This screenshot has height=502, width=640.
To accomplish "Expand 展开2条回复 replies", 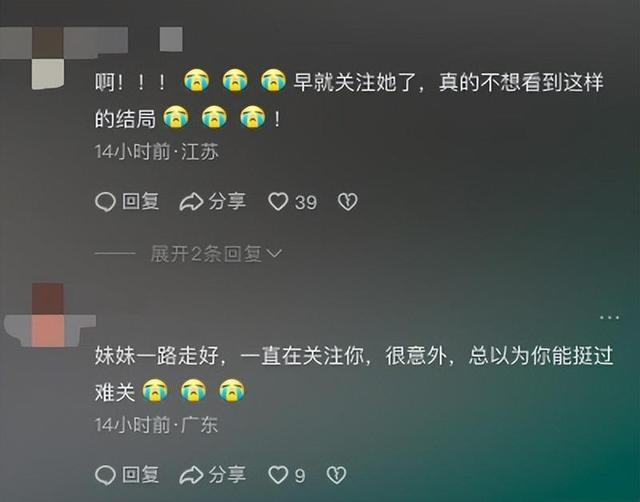I will click(x=216, y=254).
